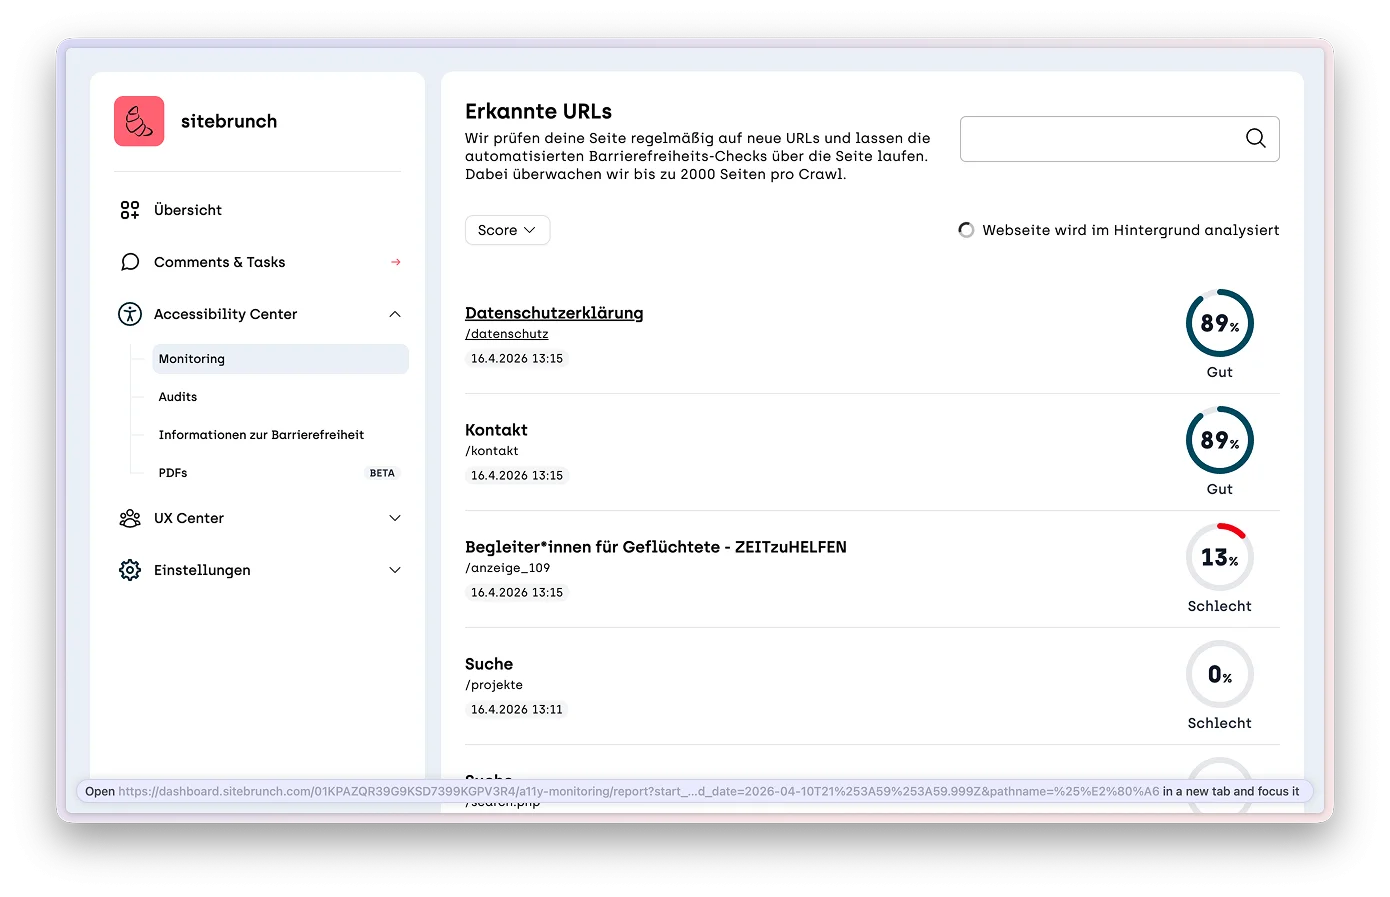
Task: Expand the UX Center section
Action: click(x=396, y=518)
